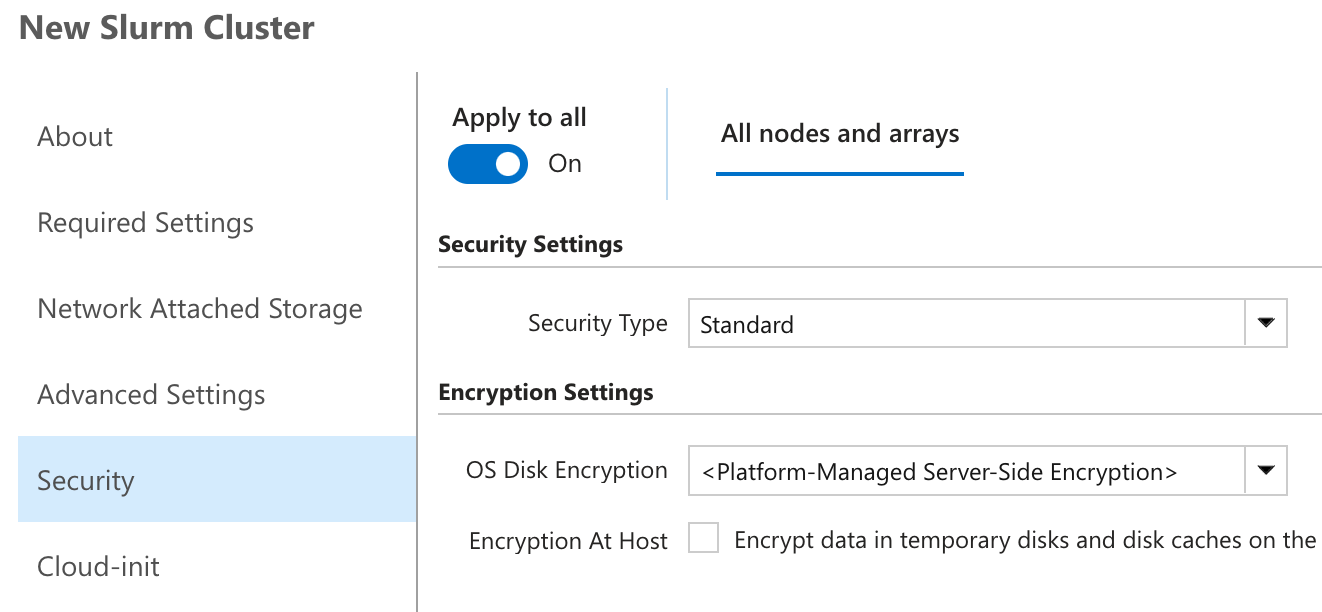Open the Required Settings section

pyautogui.click(x=145, y=222)
